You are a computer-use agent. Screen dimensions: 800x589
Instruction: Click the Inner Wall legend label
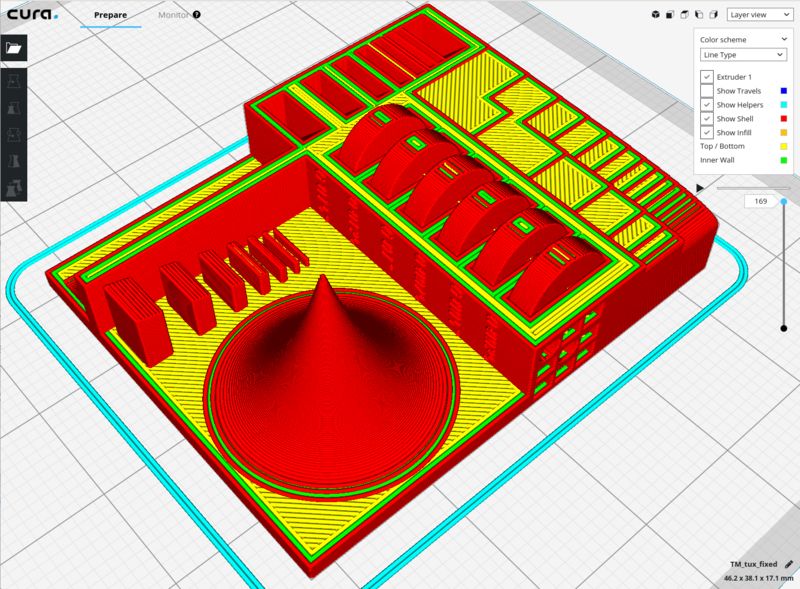[717, 160]
